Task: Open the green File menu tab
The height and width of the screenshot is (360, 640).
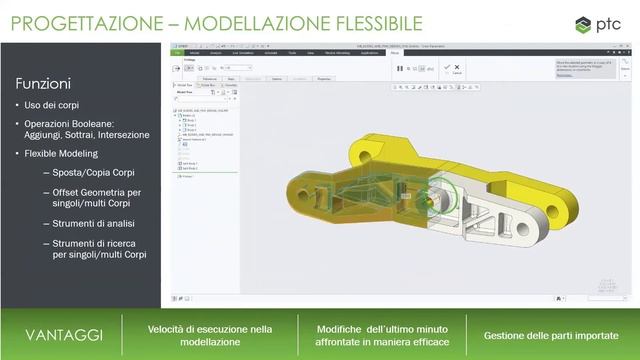Action: click(x=177, y=53)
